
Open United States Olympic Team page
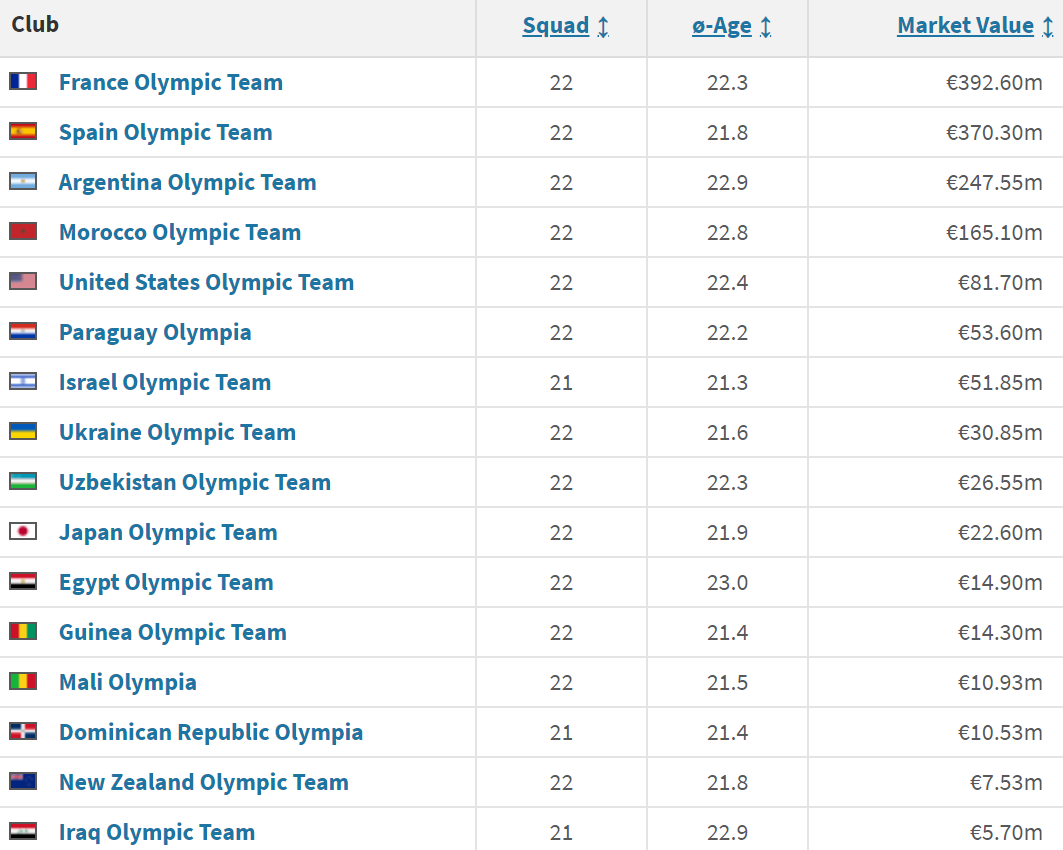click(207, 282)
